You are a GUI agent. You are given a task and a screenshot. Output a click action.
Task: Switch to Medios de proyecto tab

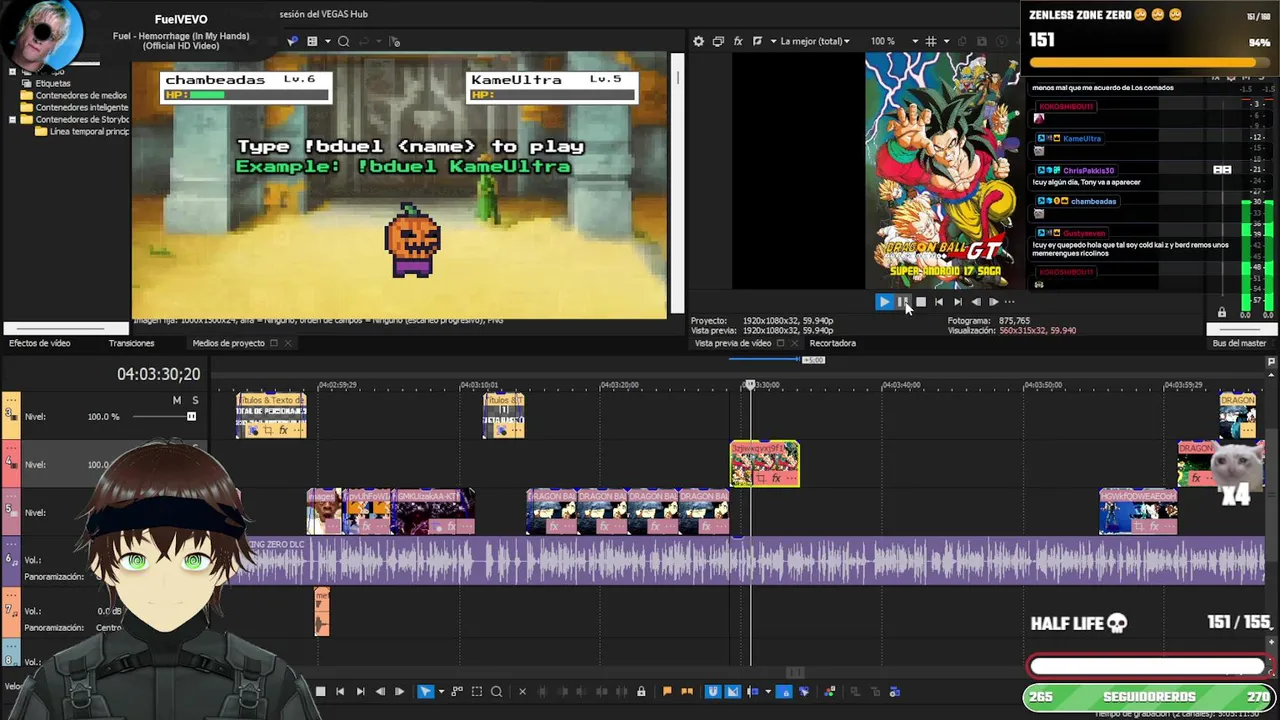point(228,343)
